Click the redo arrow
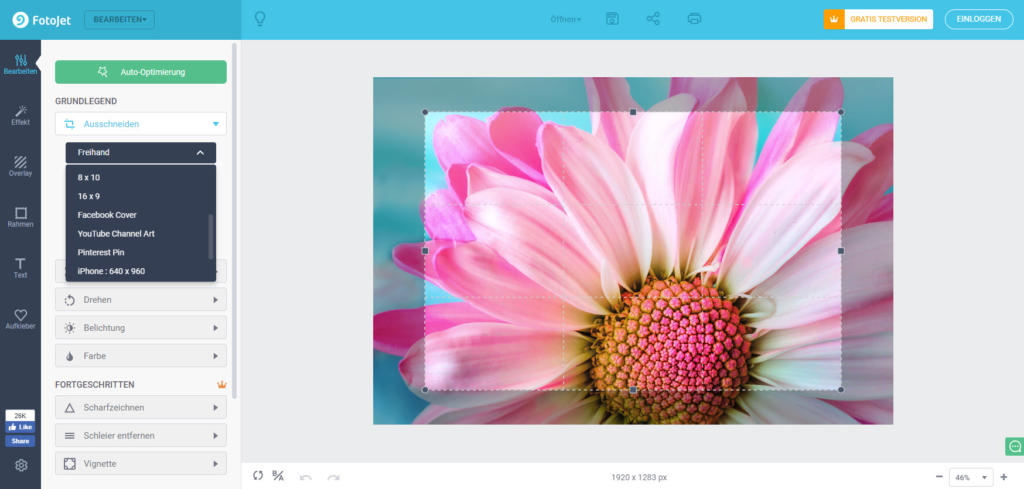 click(x=334, y=477)
